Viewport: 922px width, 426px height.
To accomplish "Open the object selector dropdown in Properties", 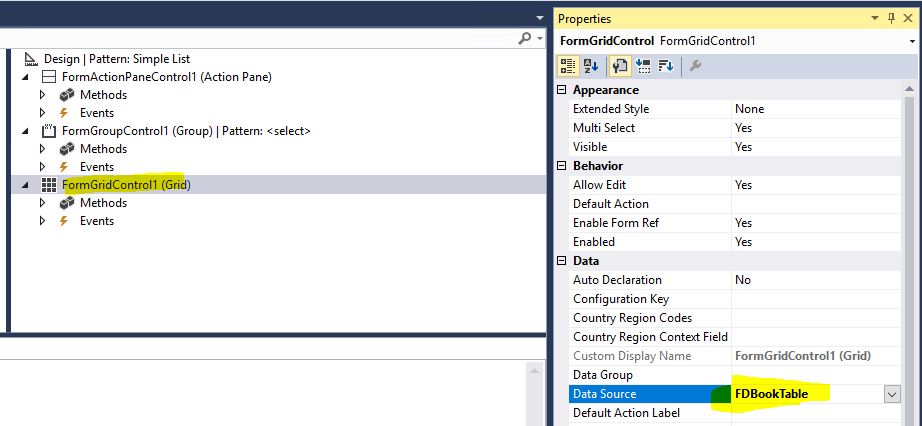I will [912, 42].
